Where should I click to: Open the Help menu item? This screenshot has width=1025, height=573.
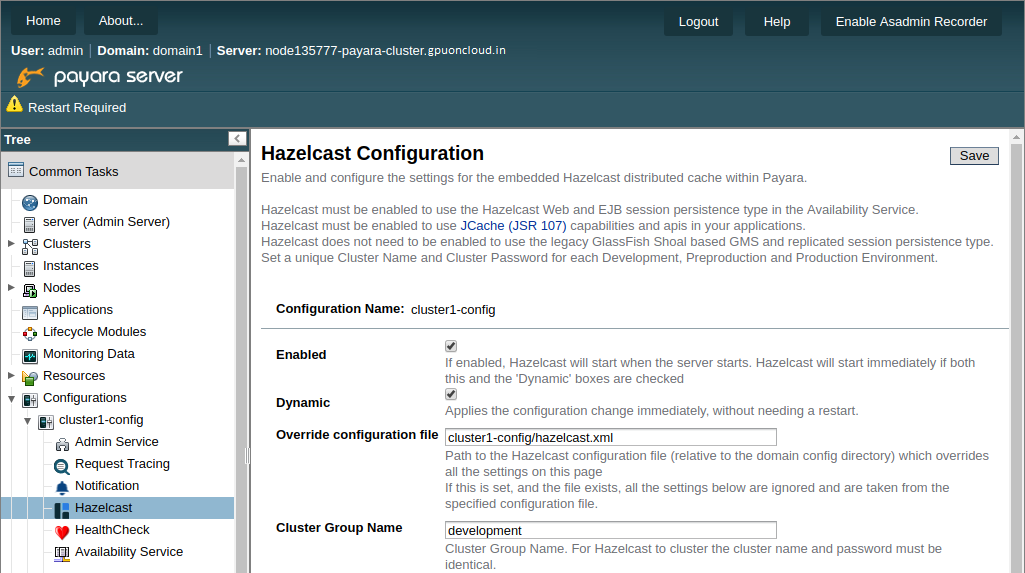point(777,22)
